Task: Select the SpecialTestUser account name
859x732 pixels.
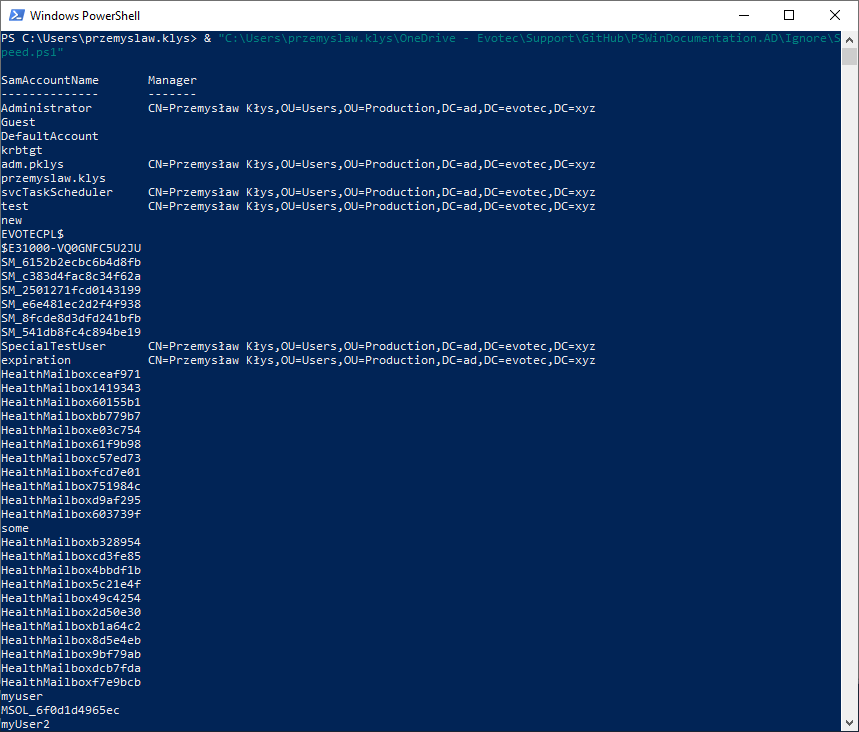Action: pyautogui.click(x=53, y=346)
